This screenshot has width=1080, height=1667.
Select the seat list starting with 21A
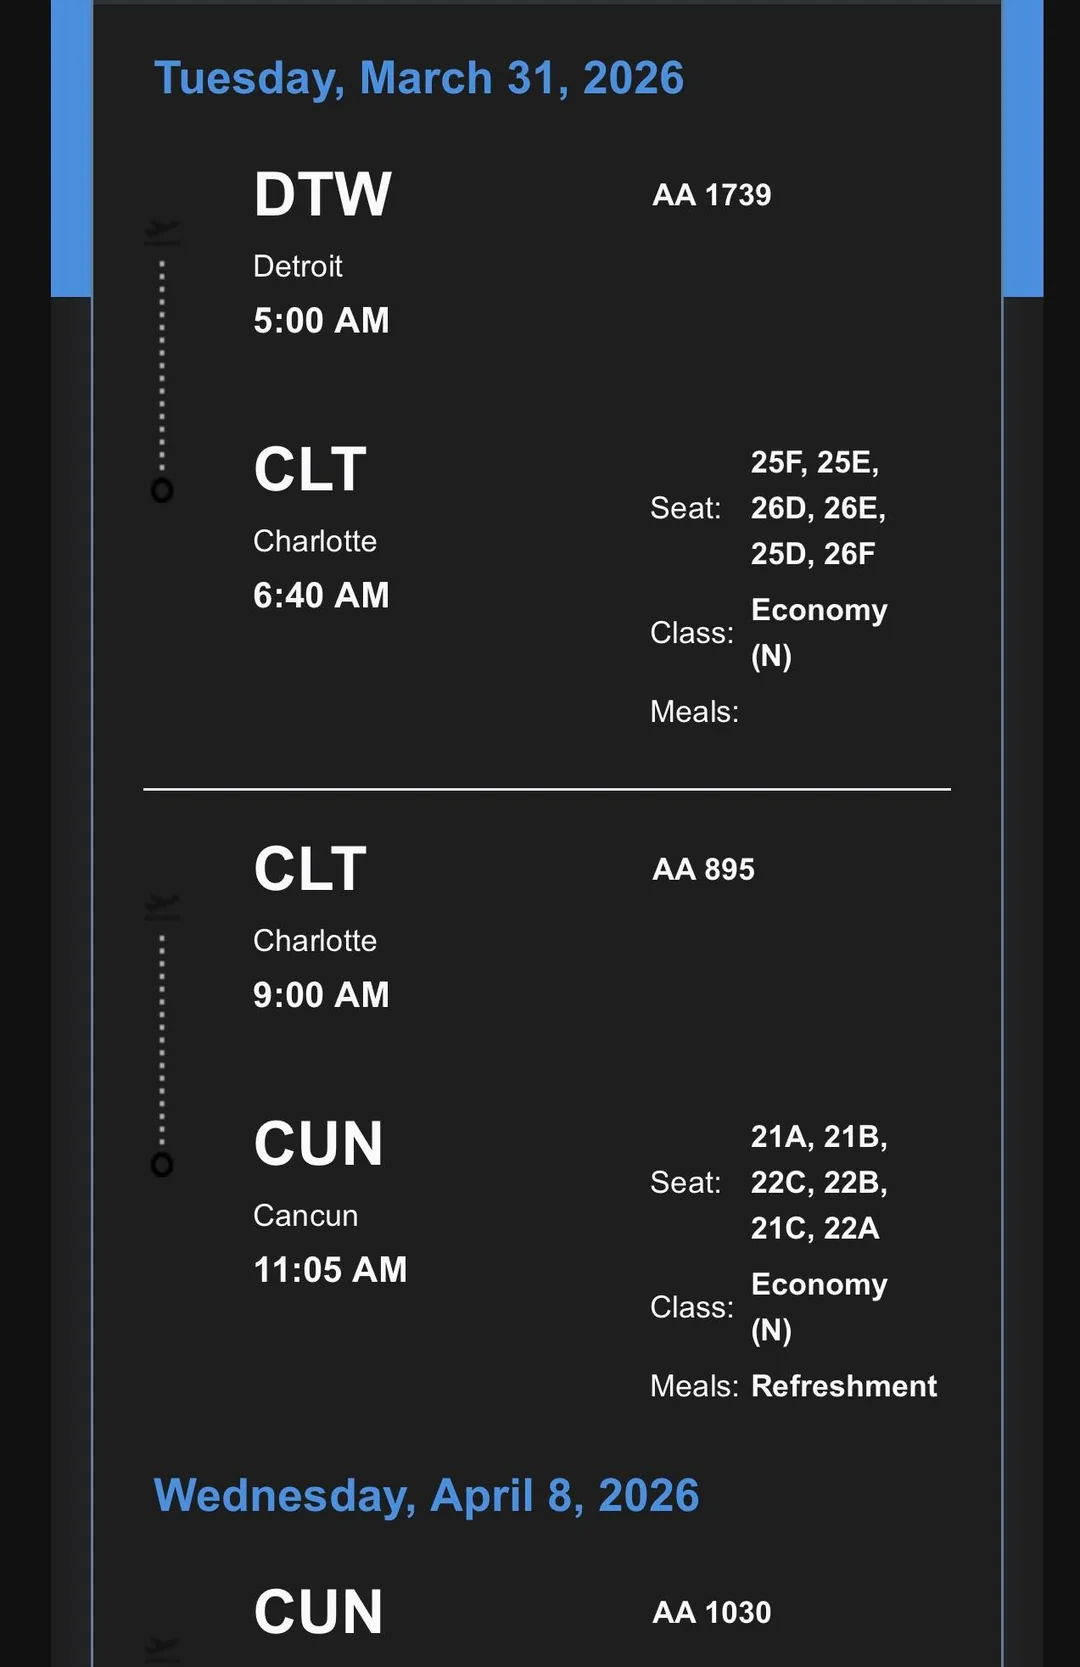pyautogui.click(x=818, y=1182)
